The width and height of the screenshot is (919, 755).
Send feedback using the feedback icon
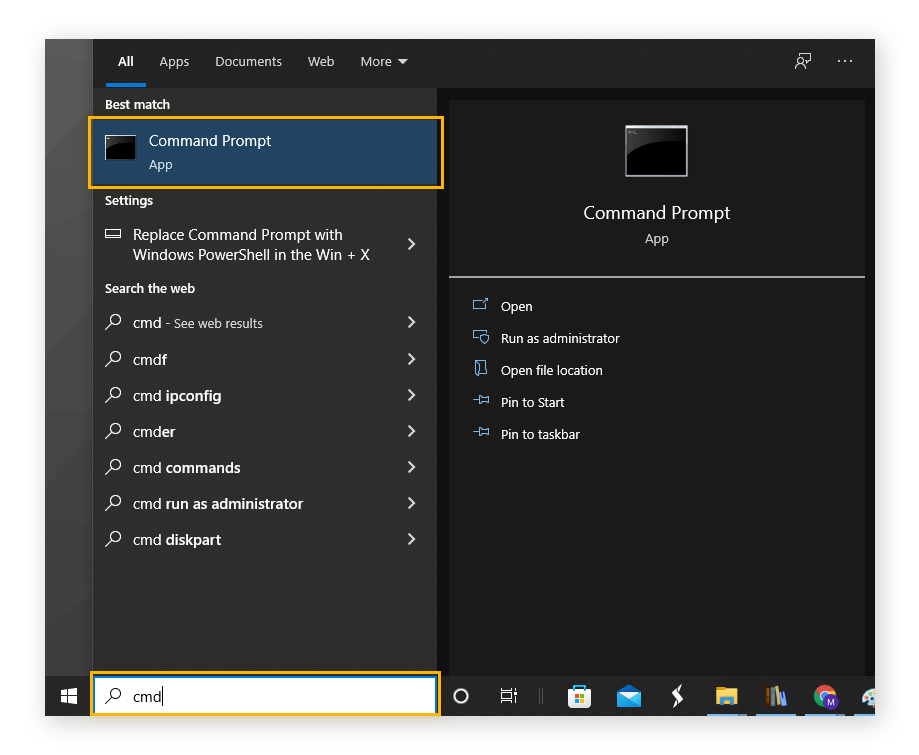[803, 61]
